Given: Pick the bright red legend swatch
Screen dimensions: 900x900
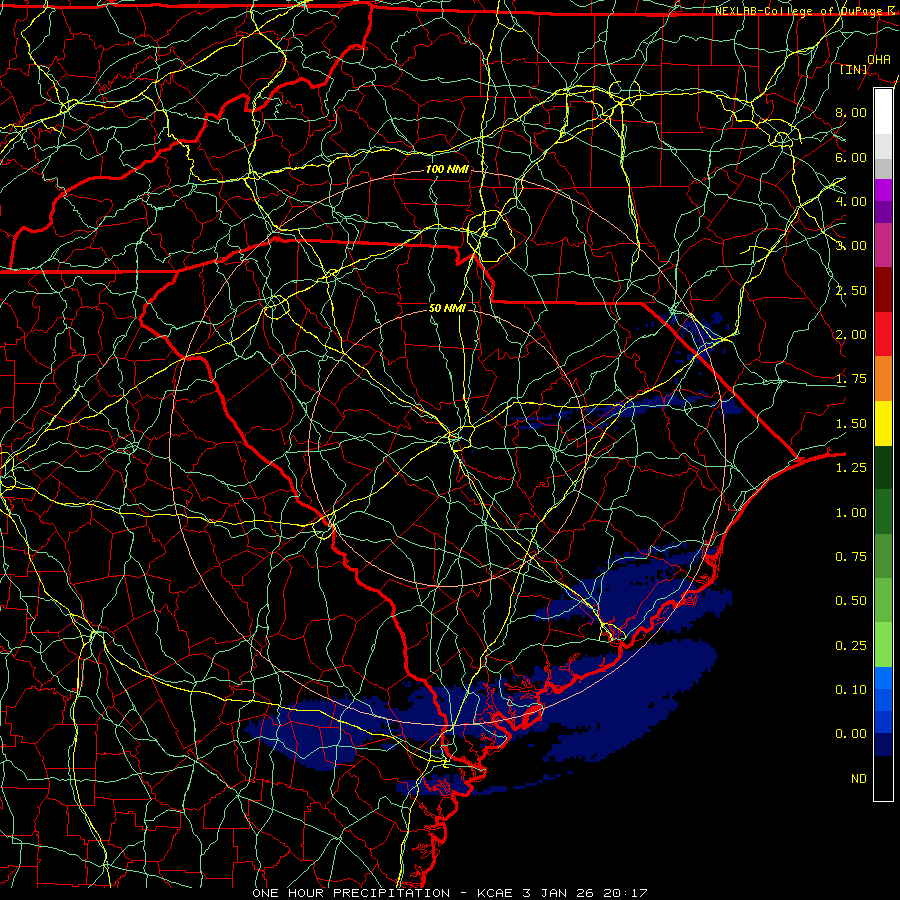Looking at the screenshot, I should pos(883,334).
